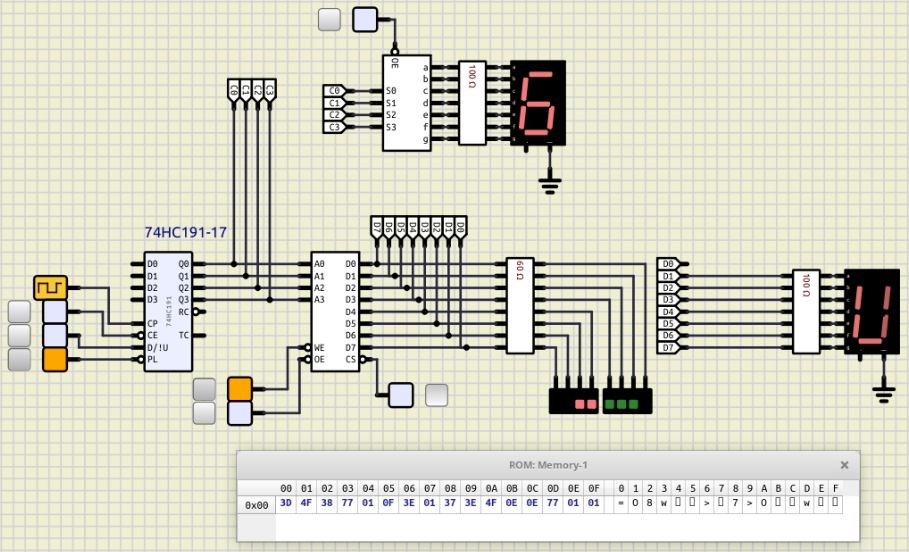This screenshot has height=552, width=909.
Task: Select the ground symbol under the U display
Action: pyautogui.click(x=883, y=395)
